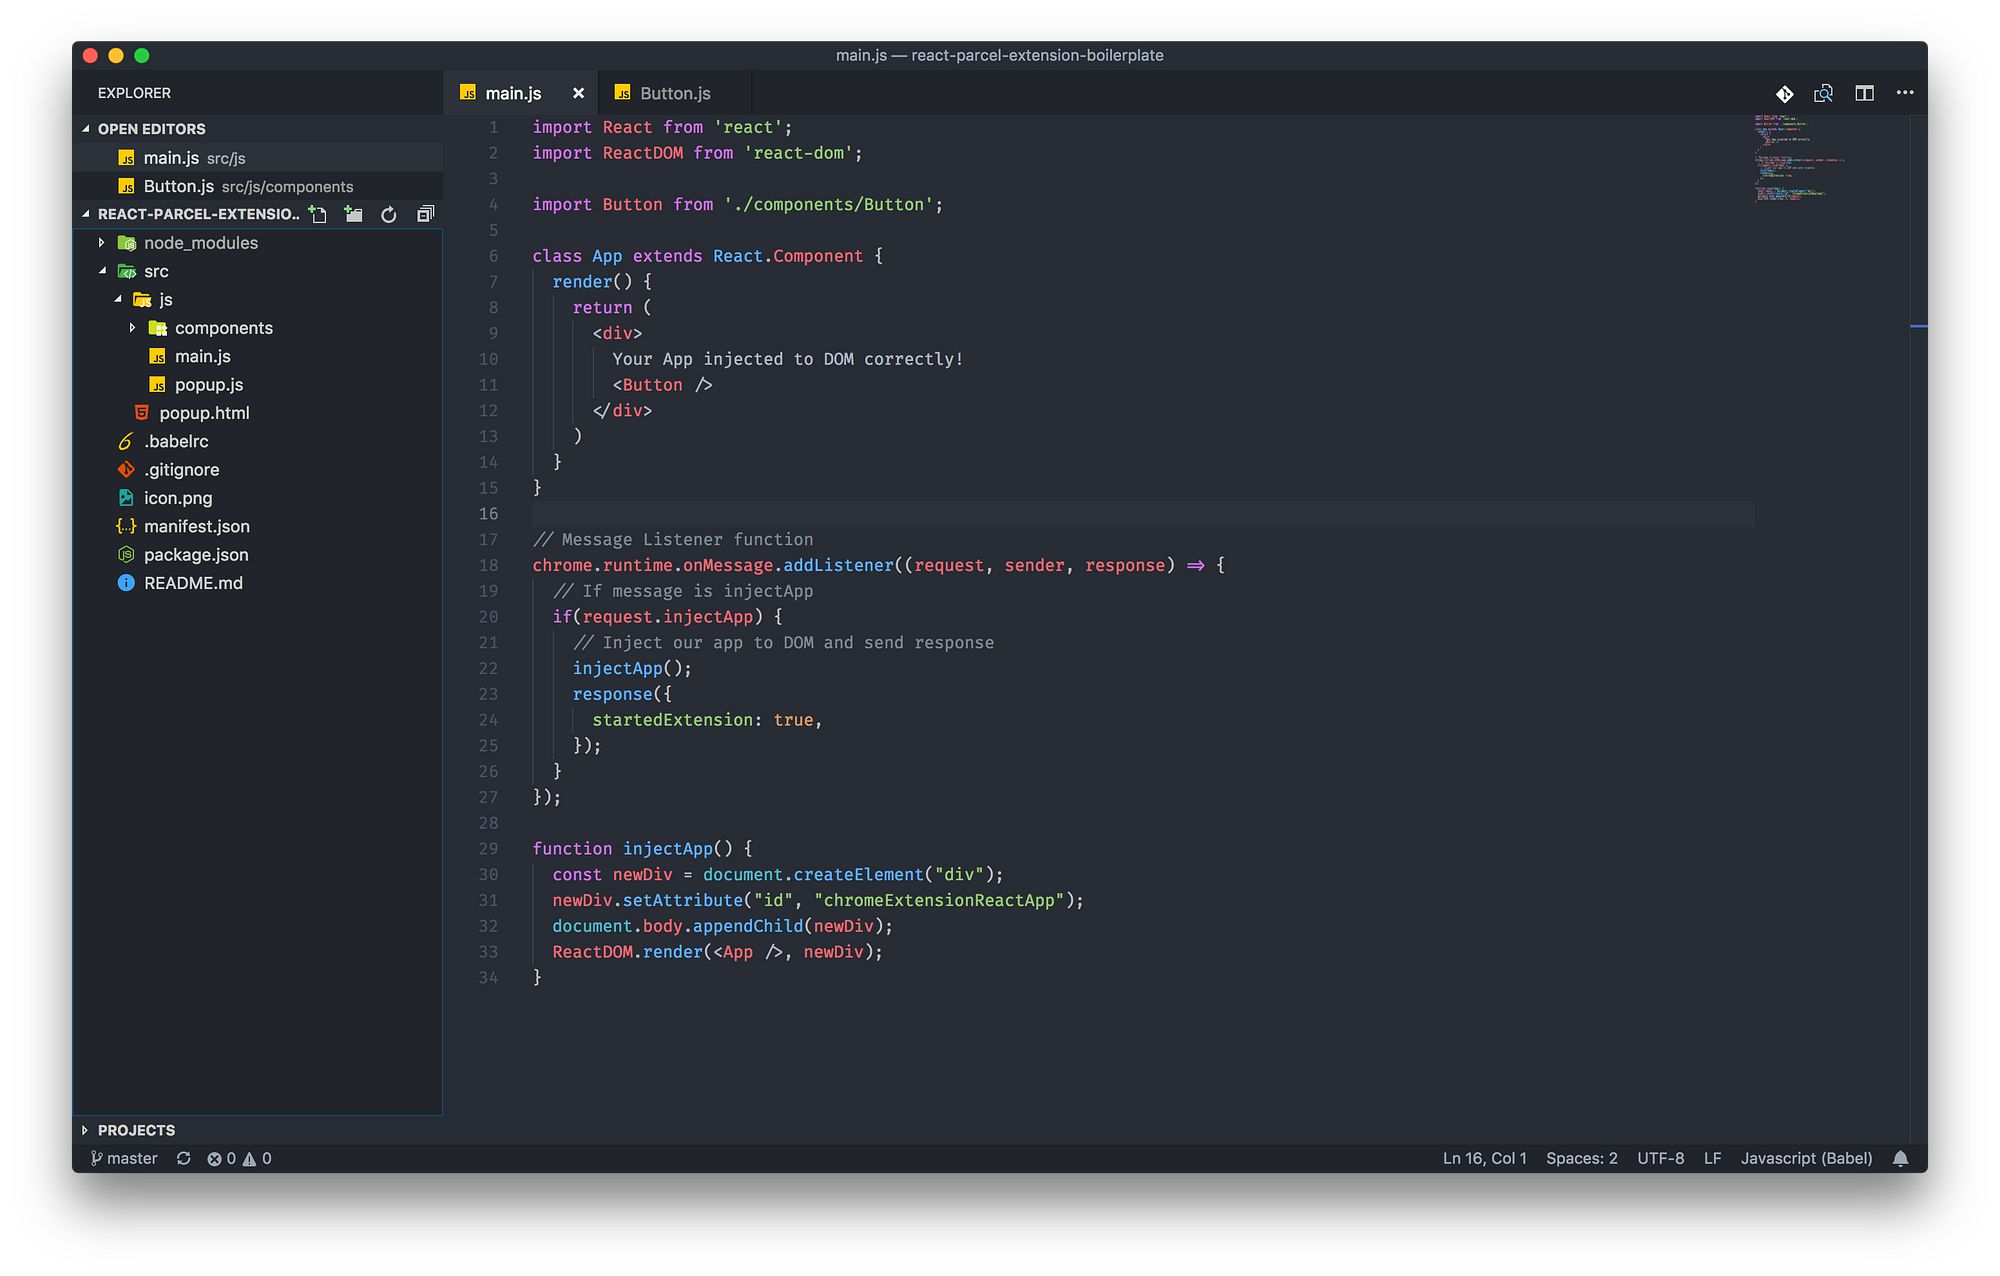2000x1276 pixels.
Task: Click the New File icon in explorer
Action: point(318,214)
